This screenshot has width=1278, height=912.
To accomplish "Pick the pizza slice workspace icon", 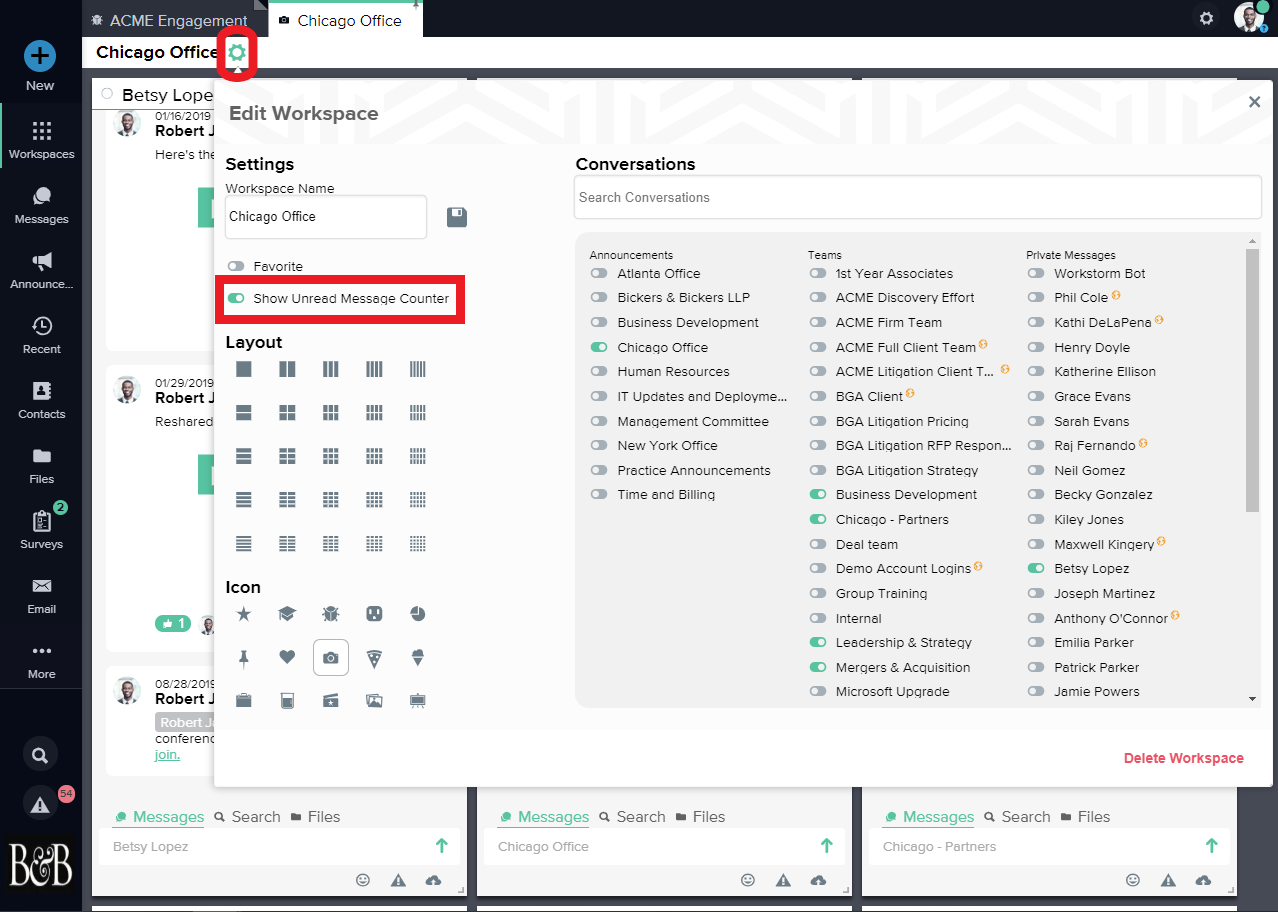I will tap(374, 657).
